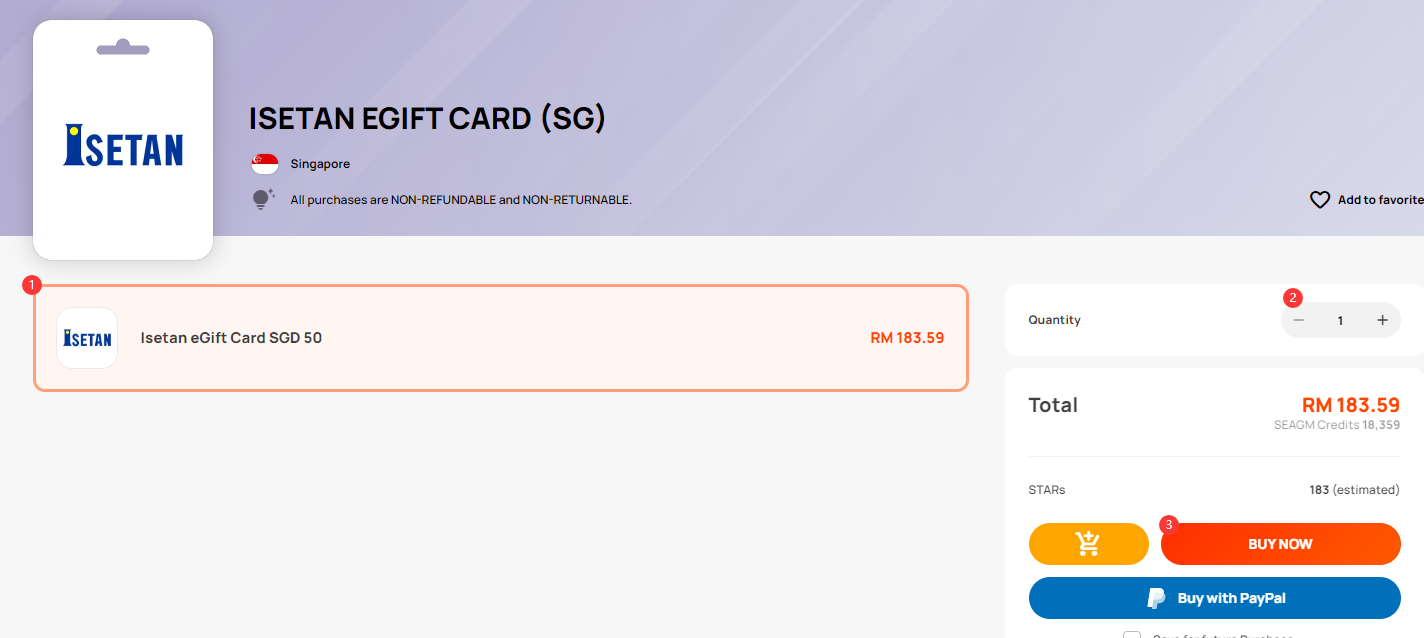
Task: Click the quantity value field showing 1
Action: click(x=1340, y=320)
